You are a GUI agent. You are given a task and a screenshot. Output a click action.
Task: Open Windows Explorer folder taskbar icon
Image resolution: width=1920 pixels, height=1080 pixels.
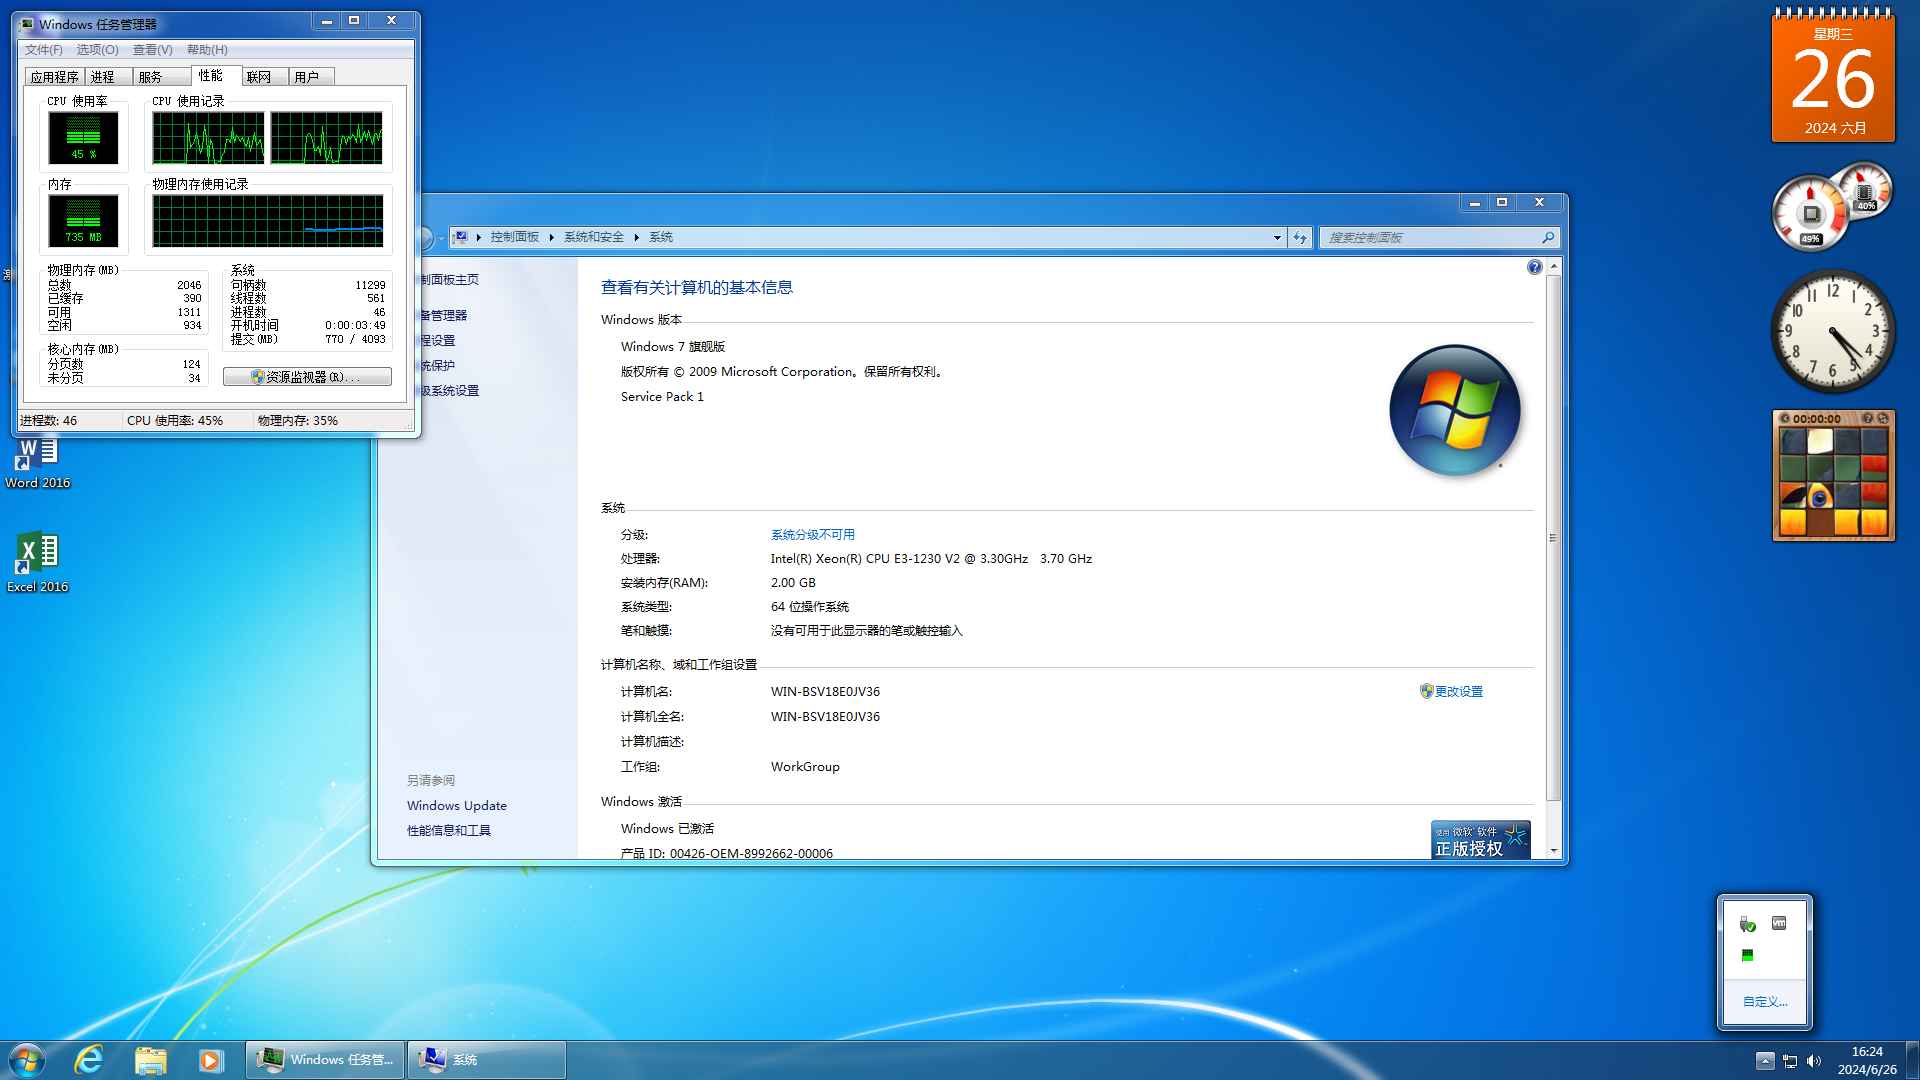coord(150,1060)
